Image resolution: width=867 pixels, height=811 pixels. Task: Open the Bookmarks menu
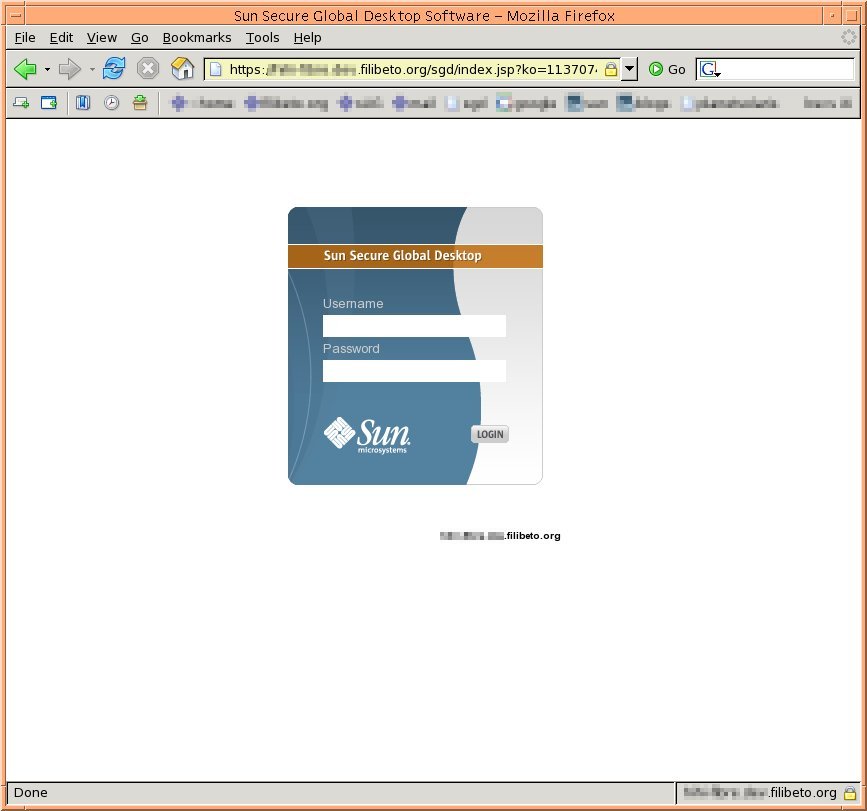(x=196, y=37)
